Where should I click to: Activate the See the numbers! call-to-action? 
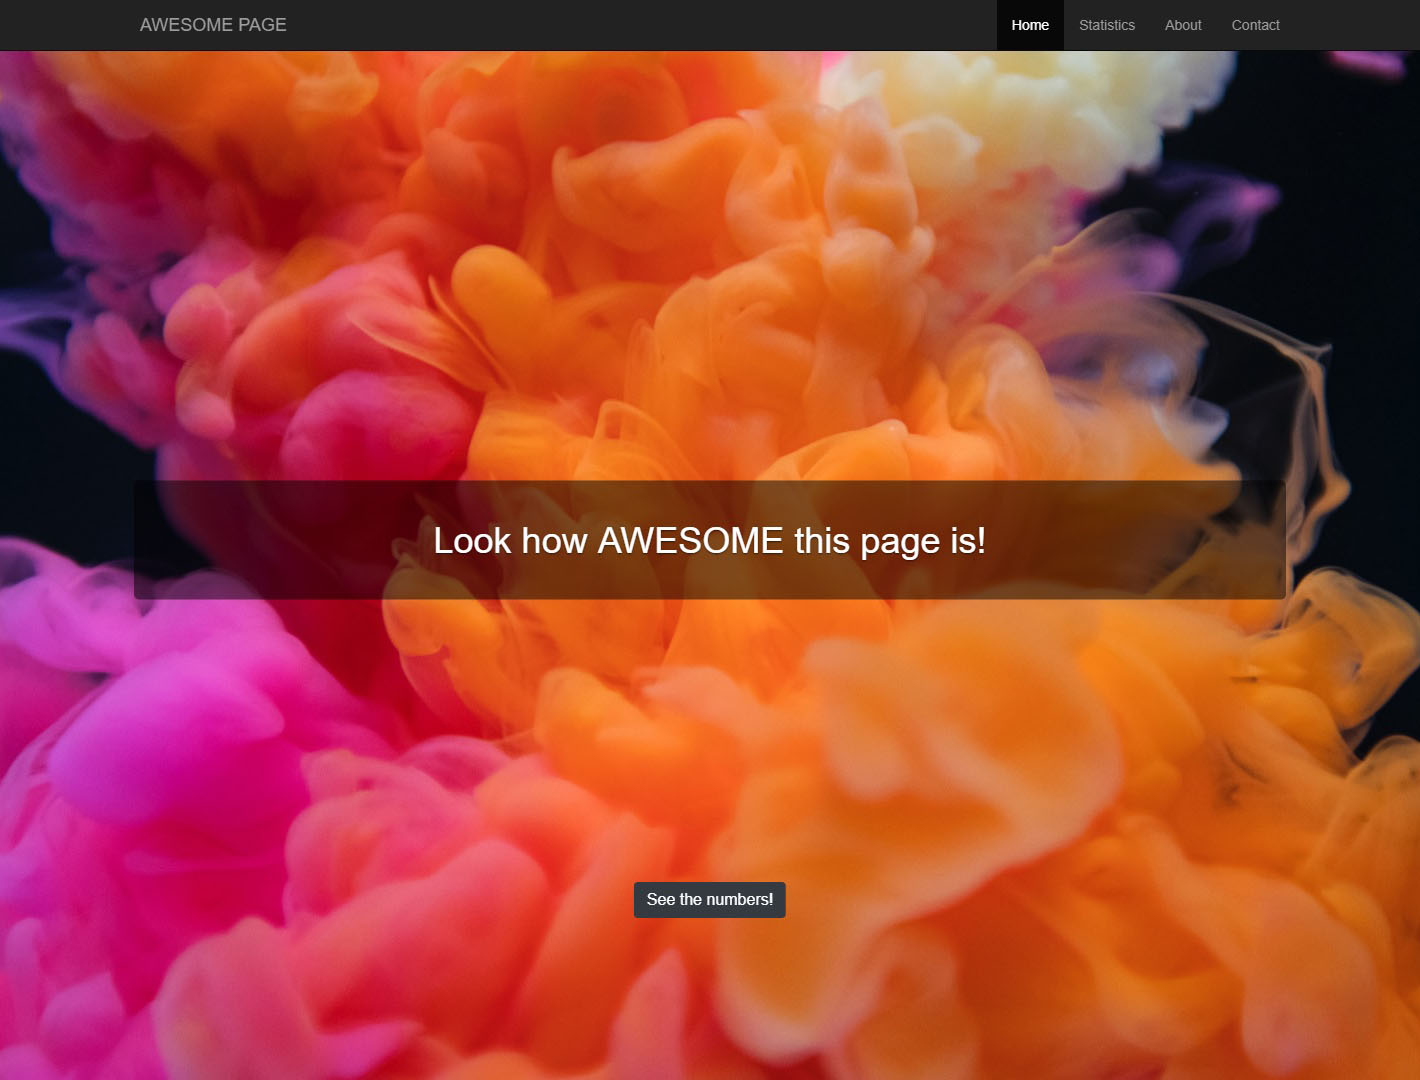pyautogui.click(x=709, y=899)
